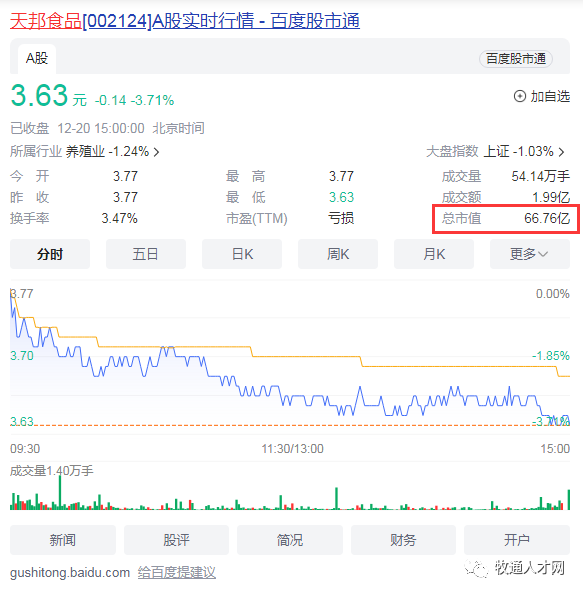Open the 天邦食品 A股实时行情 title link
The height and width of the screenshot is (594, 583).
click(x=185, y=21)
